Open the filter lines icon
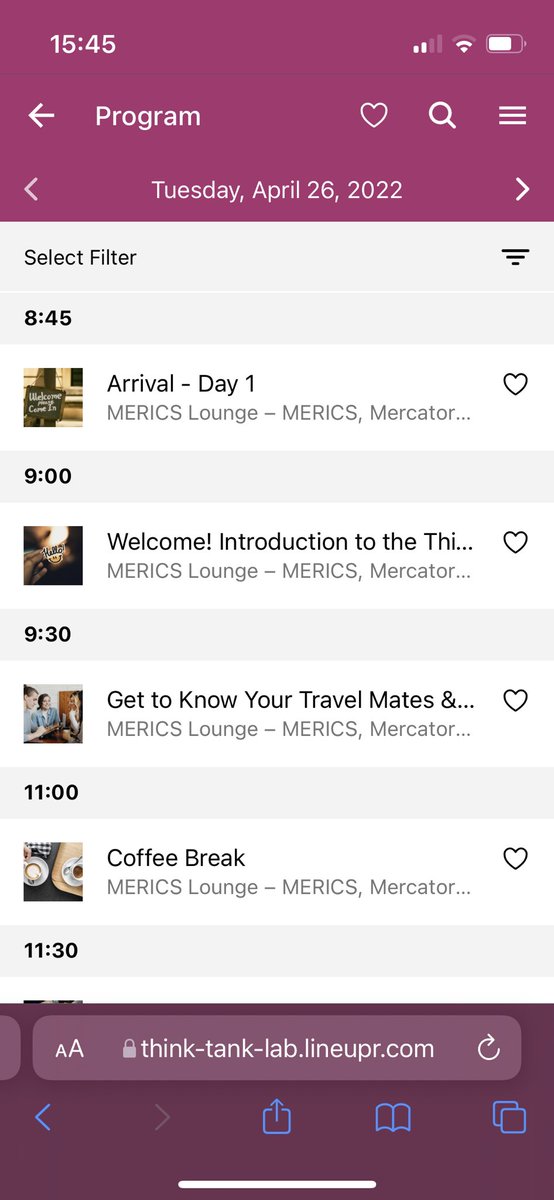This screenshot has width=554, height=1200. pos(515,257)
